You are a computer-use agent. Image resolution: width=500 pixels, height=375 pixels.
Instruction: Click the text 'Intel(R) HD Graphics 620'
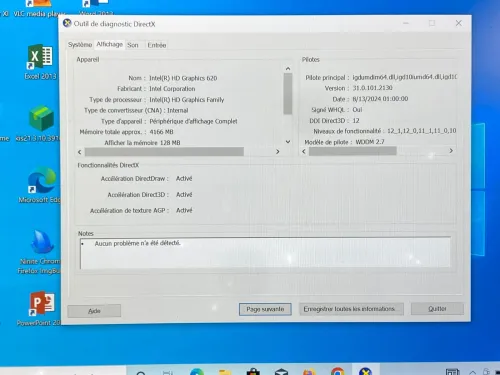(x=183, y=78)
